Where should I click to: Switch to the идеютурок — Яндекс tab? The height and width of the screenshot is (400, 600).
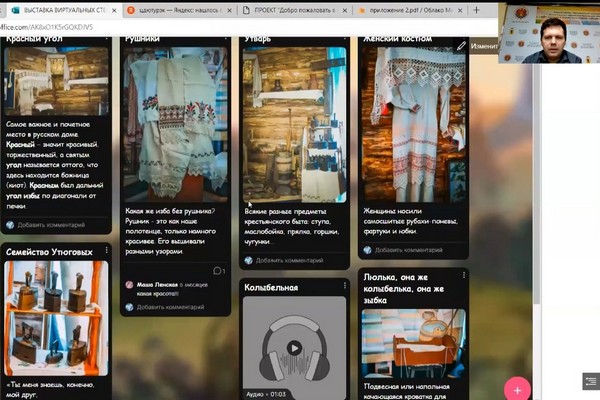pos(180,10)
